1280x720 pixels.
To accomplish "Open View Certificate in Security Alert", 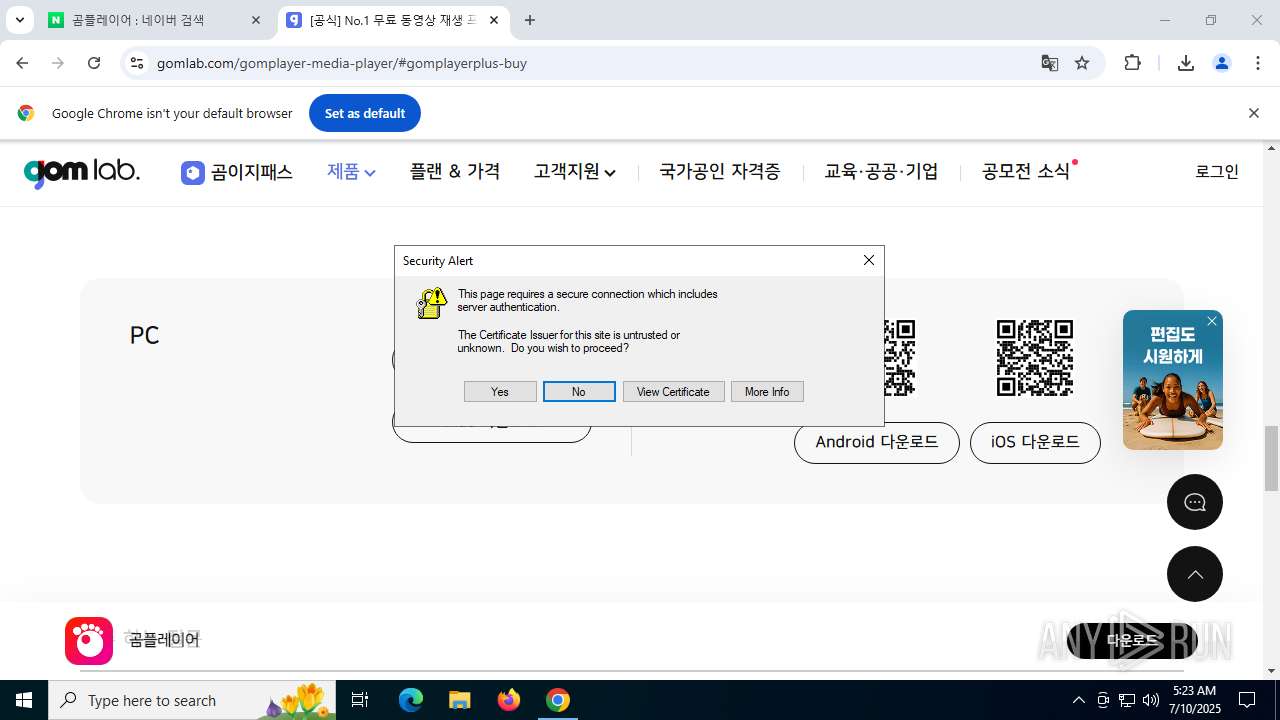I will point(673,392).
